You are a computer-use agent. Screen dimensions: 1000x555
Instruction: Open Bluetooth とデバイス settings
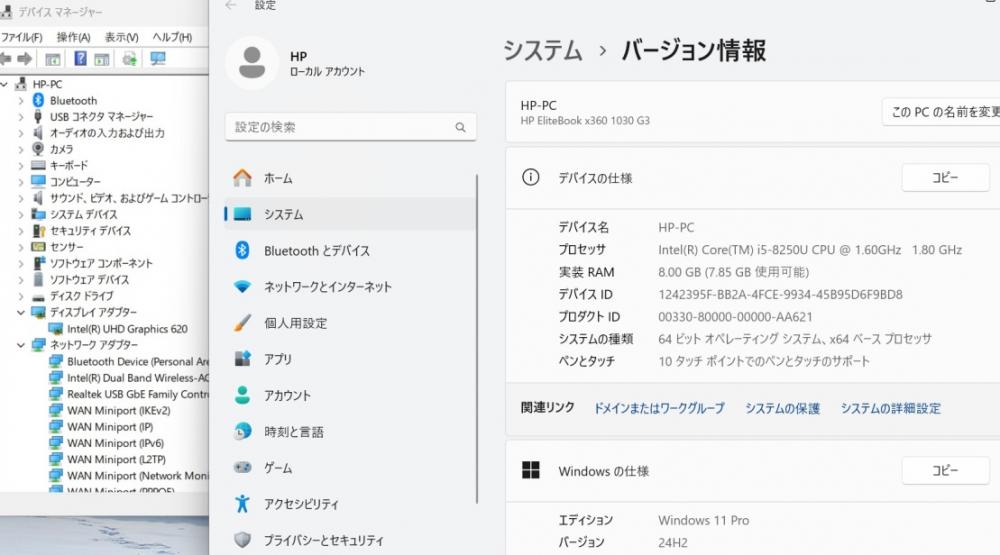pos(349,251)
